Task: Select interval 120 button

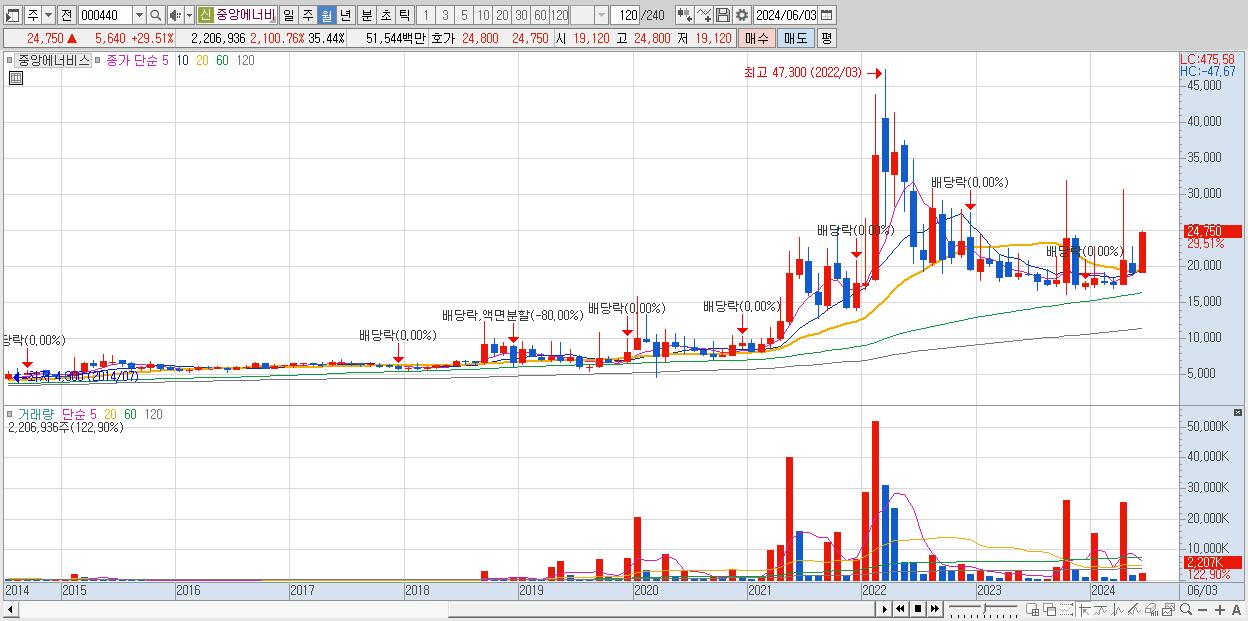Action: pos(559,15)
